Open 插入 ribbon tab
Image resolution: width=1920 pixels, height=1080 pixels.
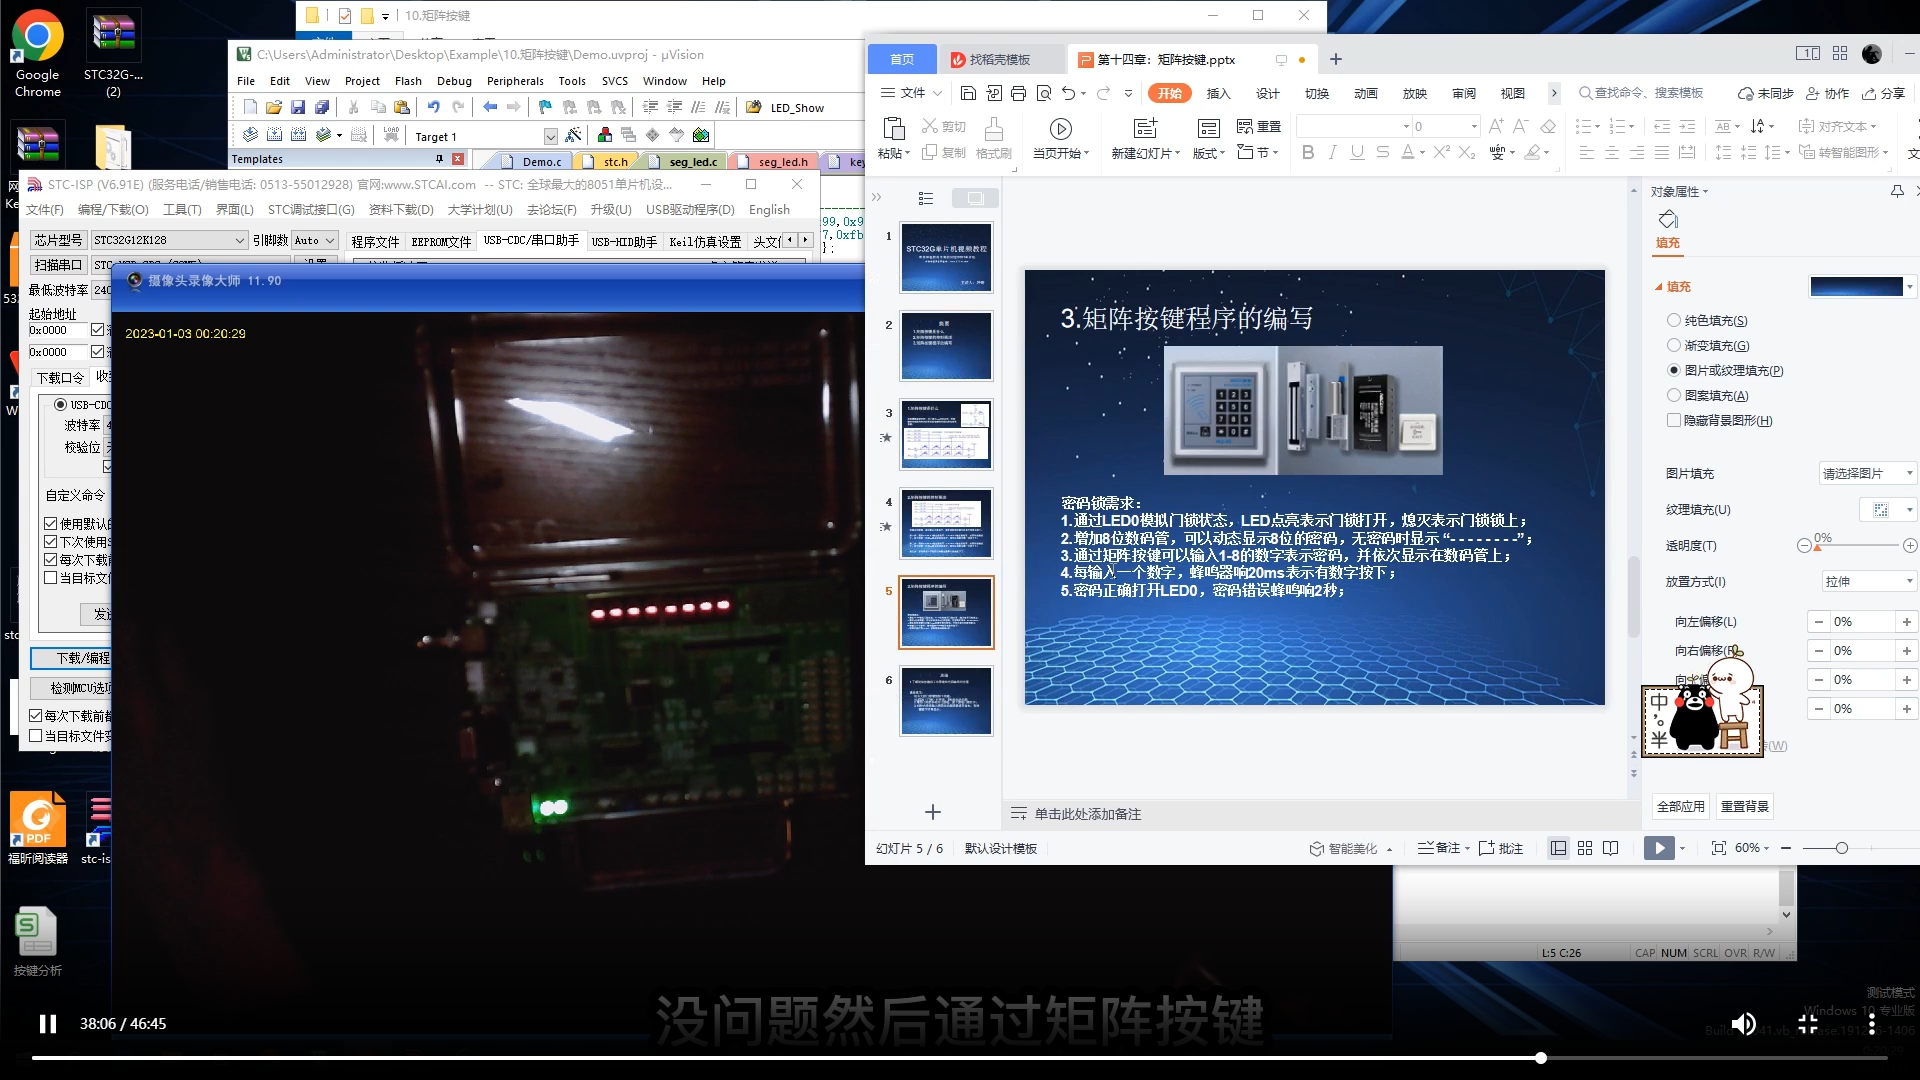coord(1218,93)
